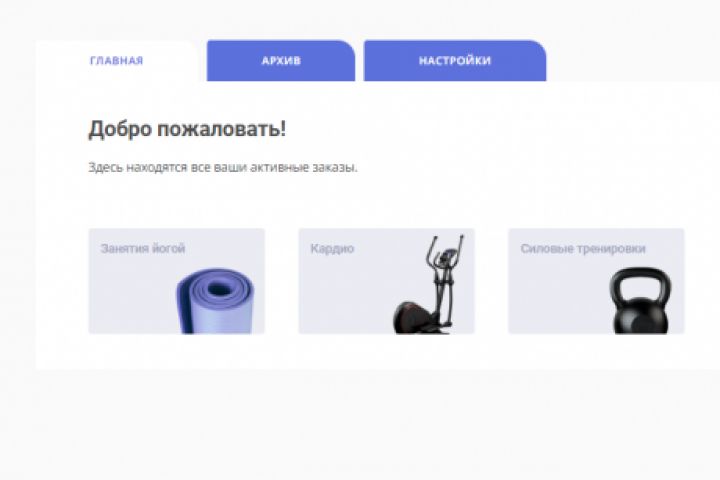Click the handlebars of the elliptical trainer

pyautogui.click(x=445, y=250)
